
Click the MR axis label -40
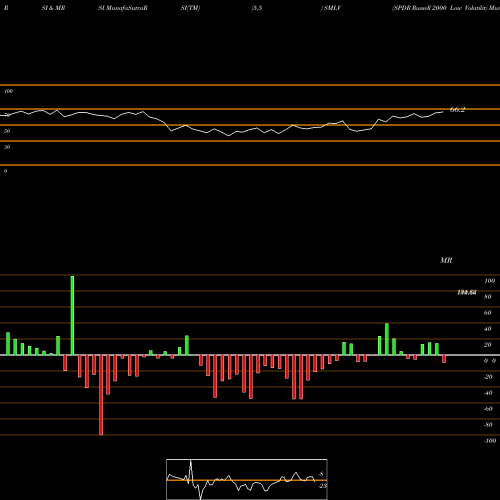click(488, 393)
